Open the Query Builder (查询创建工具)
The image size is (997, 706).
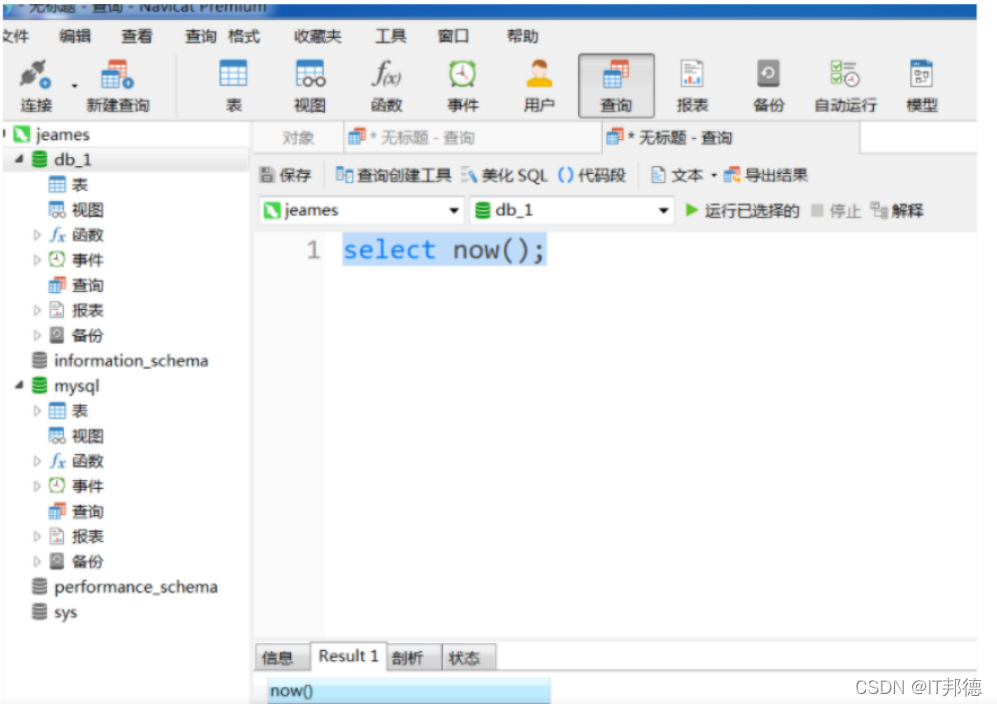tap(393, 175)
